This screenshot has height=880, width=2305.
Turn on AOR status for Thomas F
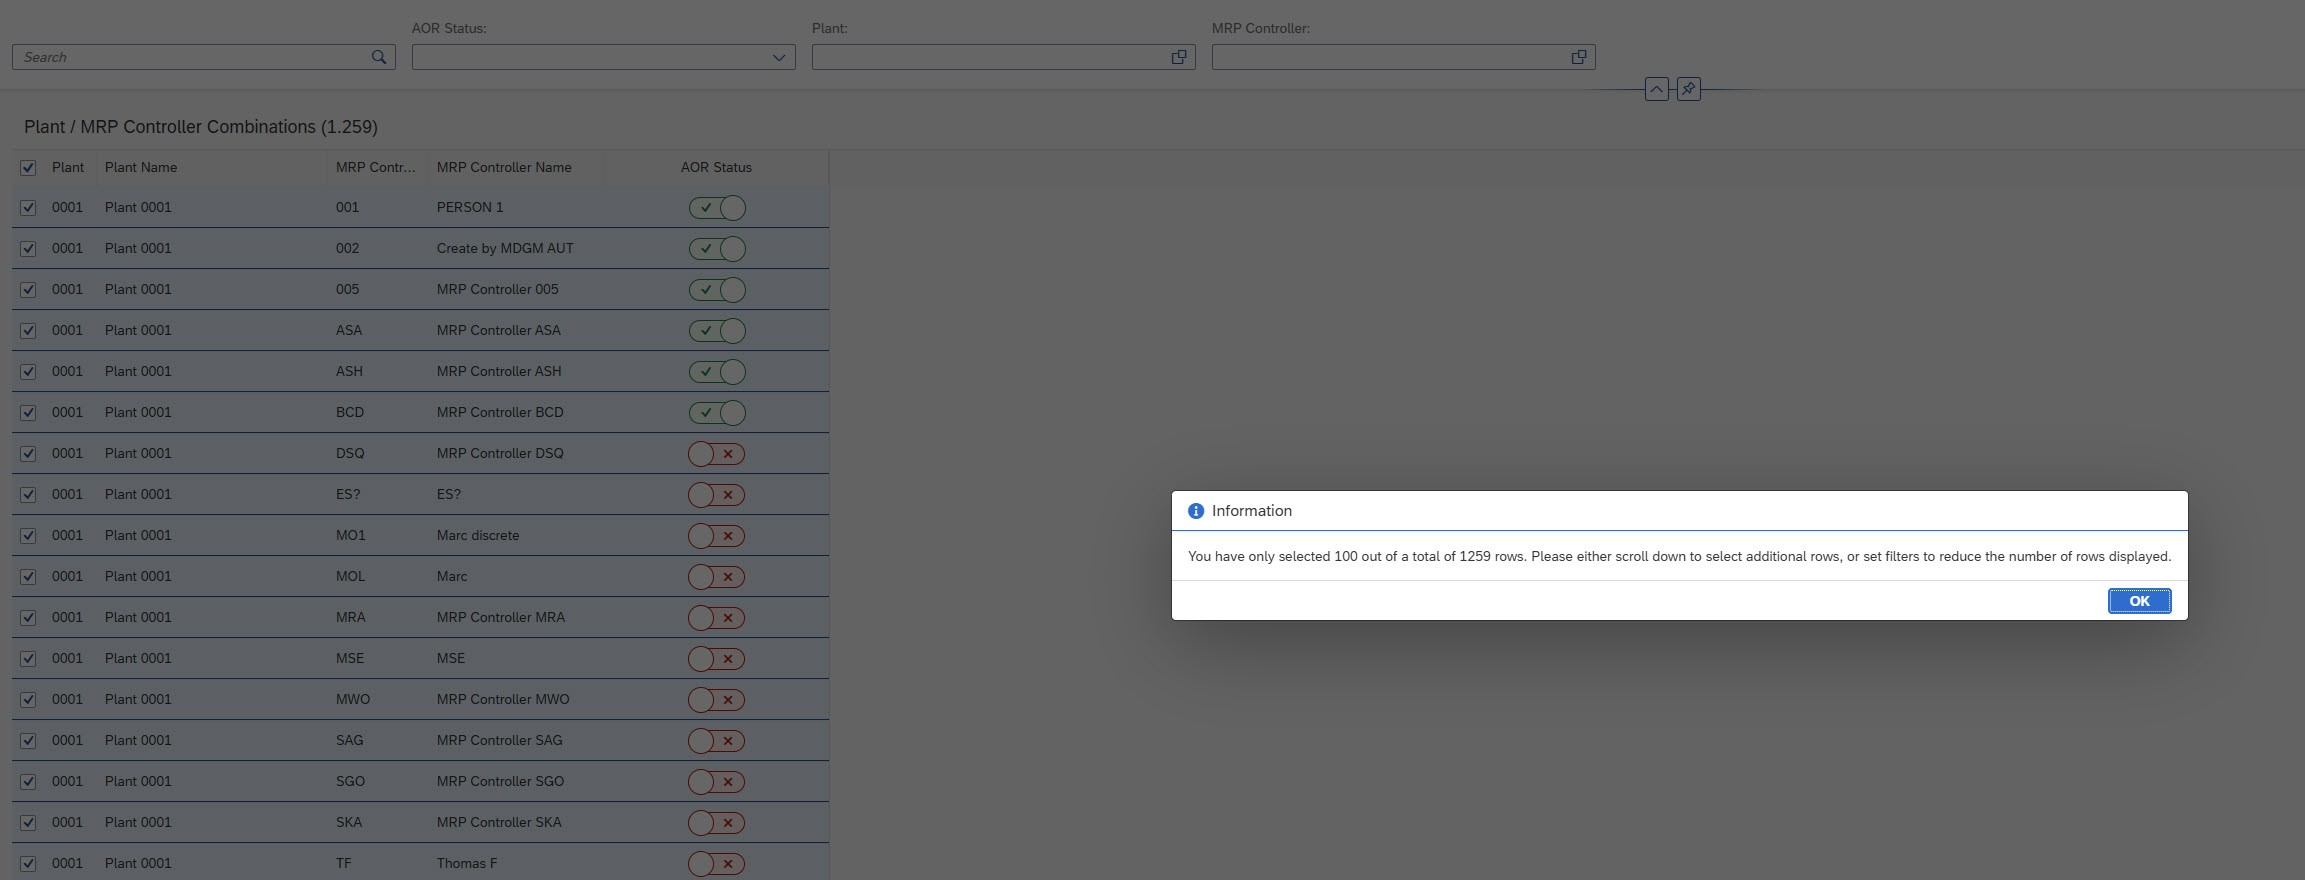(x=717, y=864)
